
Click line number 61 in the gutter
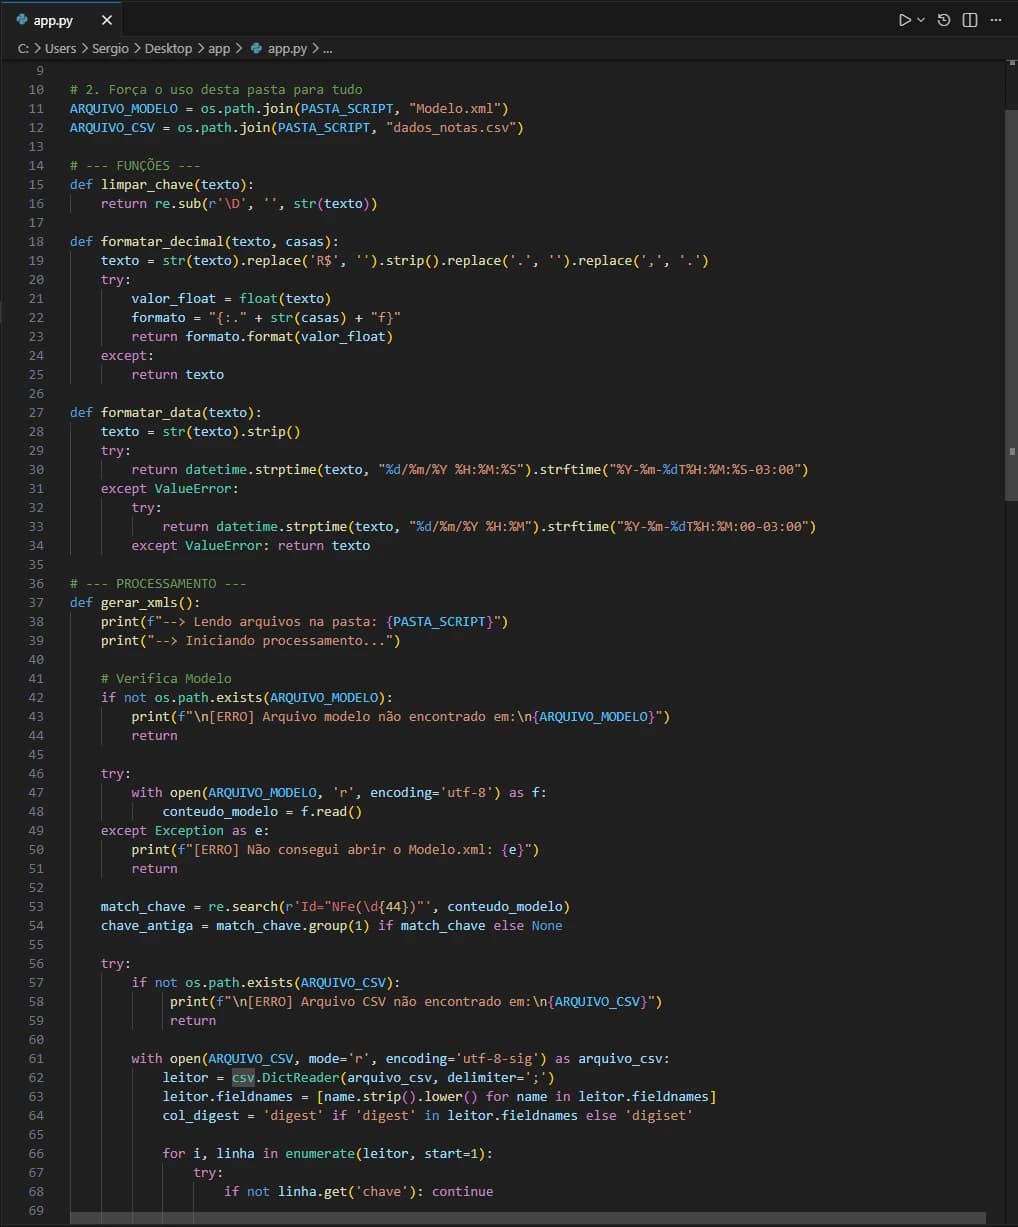click(36, 1058)
